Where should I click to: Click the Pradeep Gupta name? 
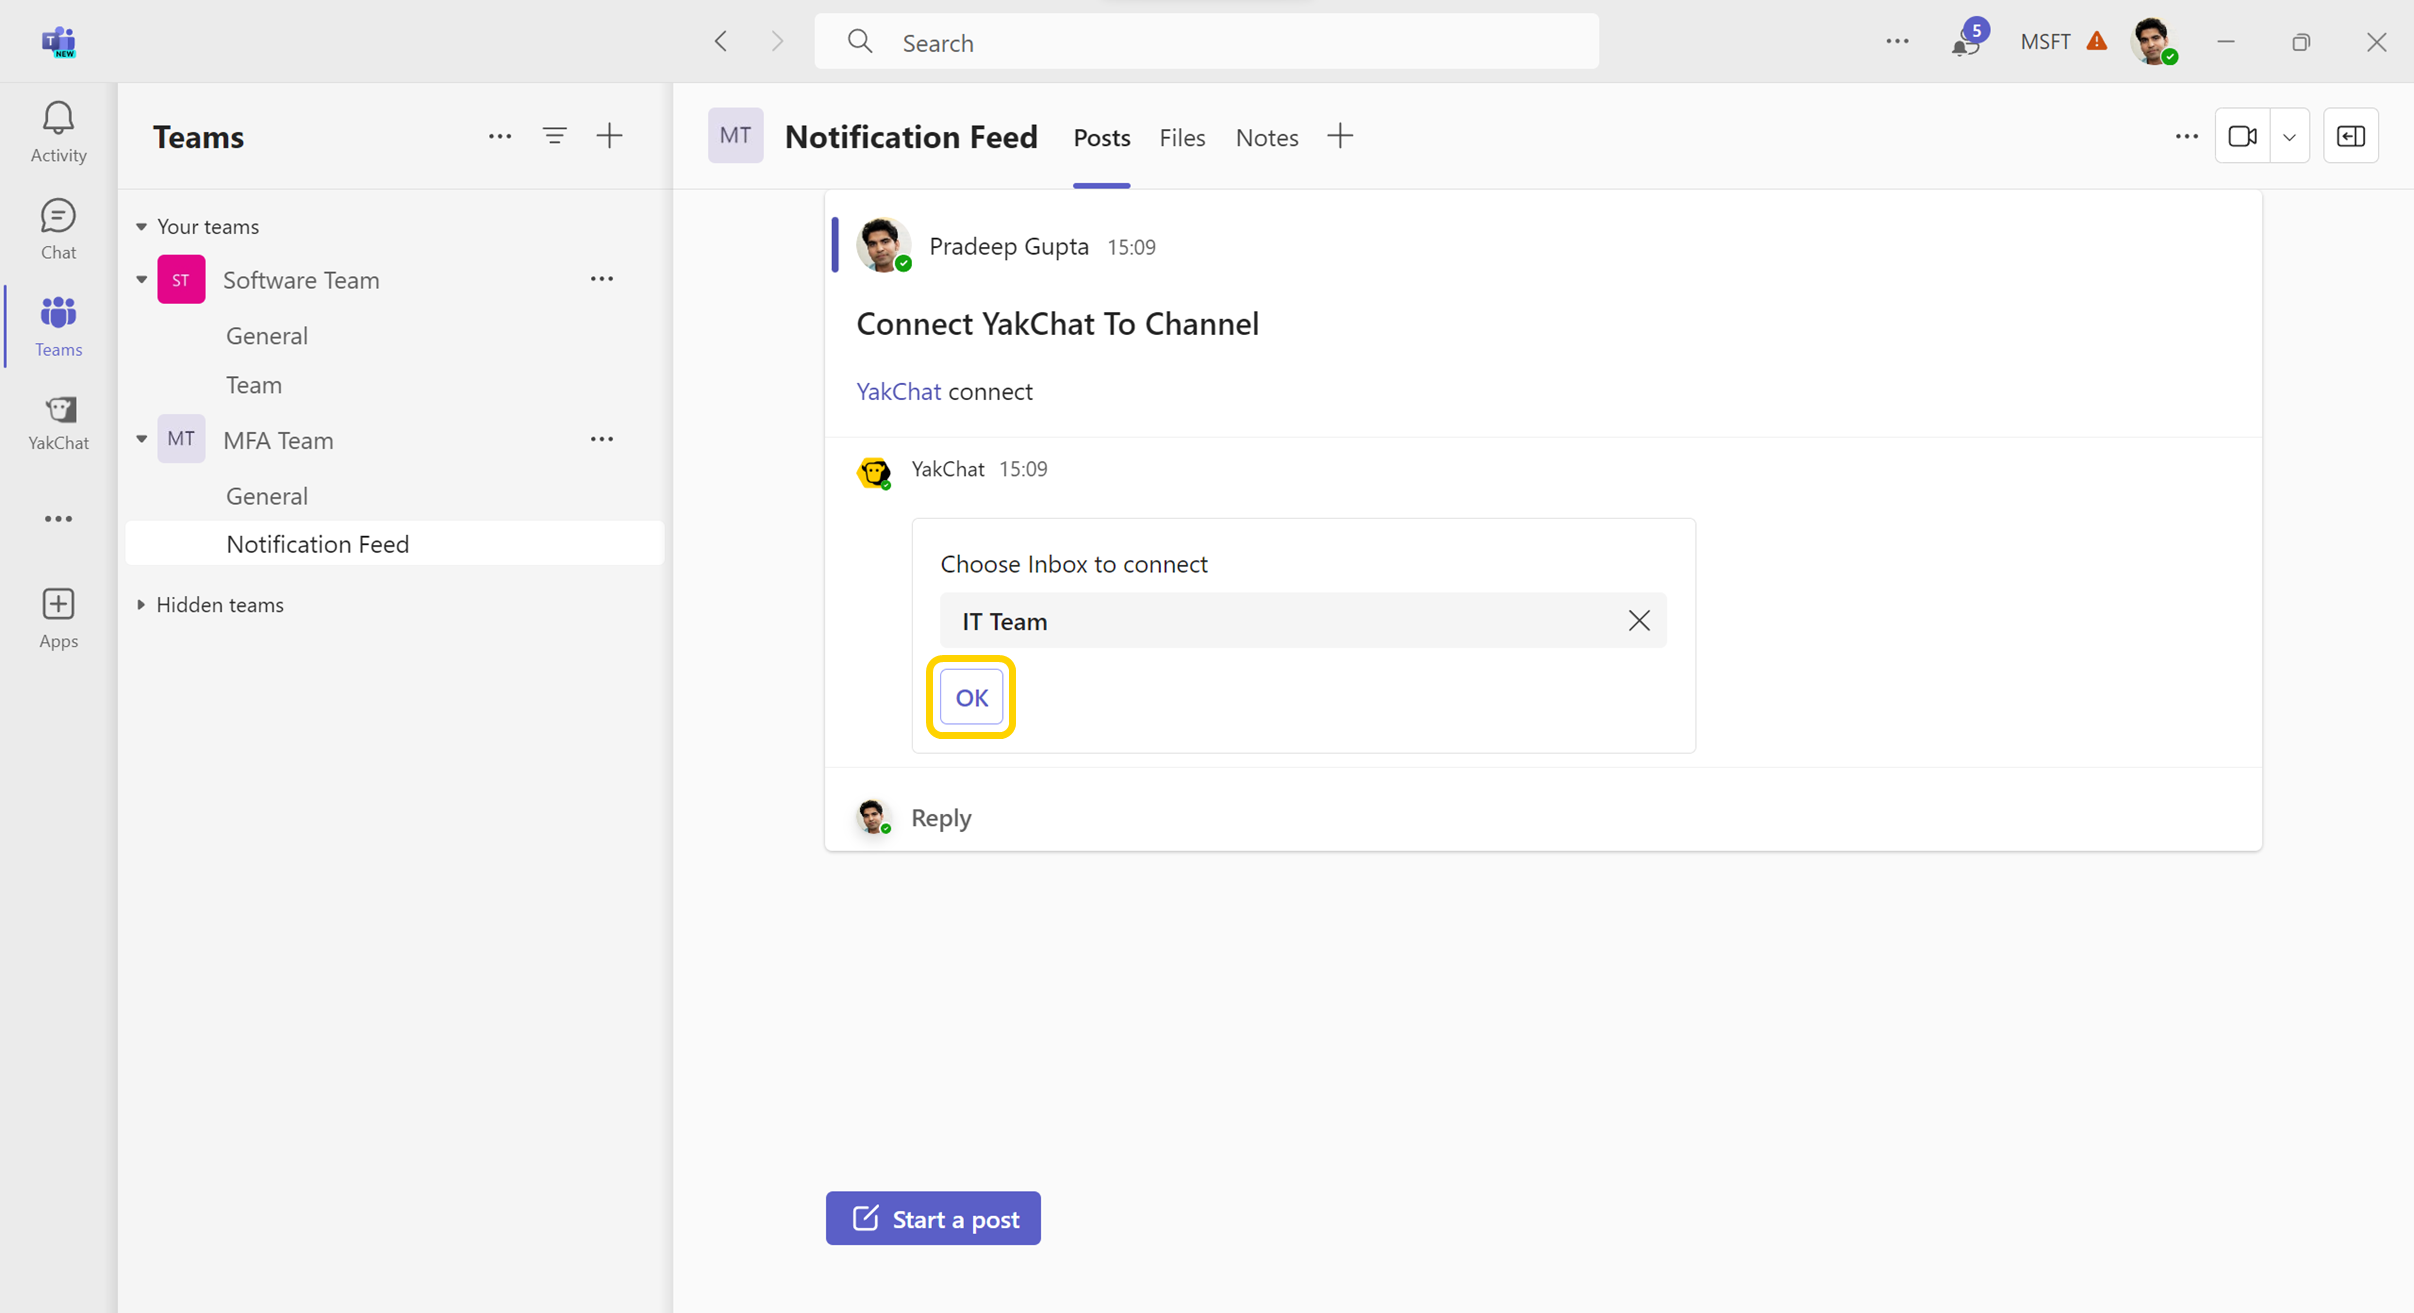(x=1008, y=246)
